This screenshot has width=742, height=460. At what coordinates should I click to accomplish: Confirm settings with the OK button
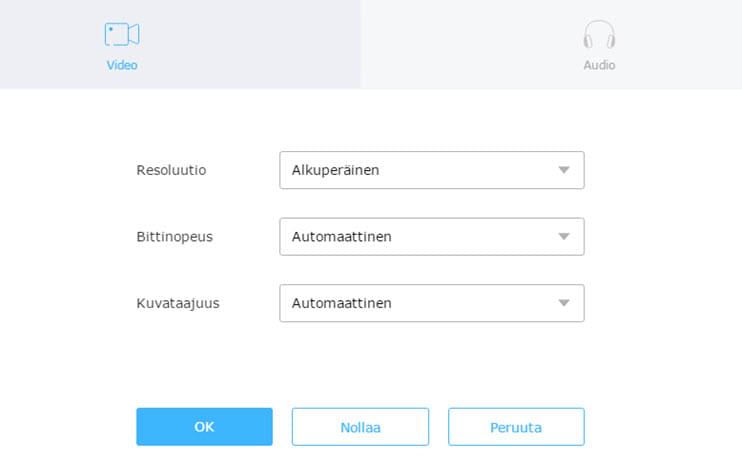pyautogui.click(x=204, y=427)
